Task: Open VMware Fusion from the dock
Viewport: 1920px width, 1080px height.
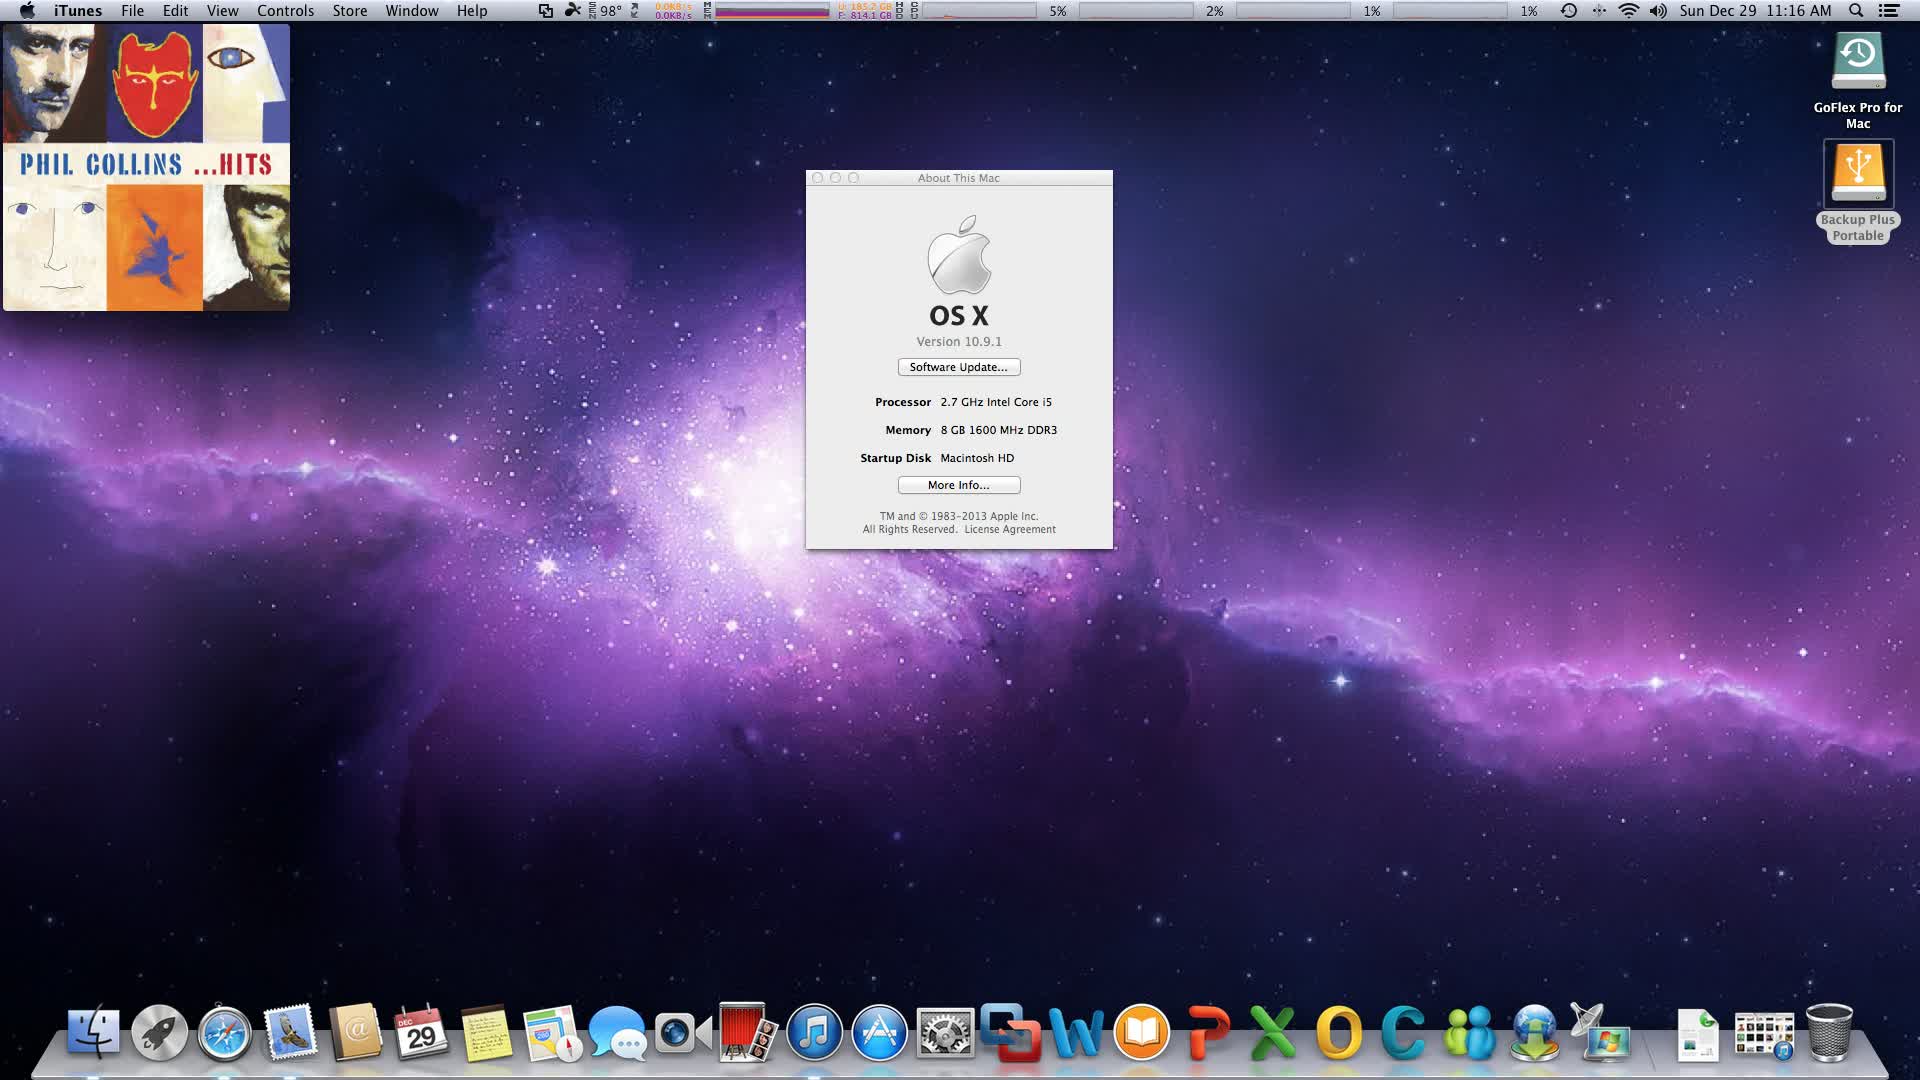Action: pos(1009,1033)
